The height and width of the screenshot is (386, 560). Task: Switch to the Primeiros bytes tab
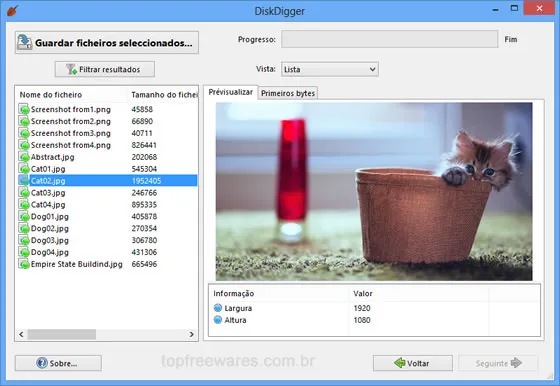click(288, 93)
